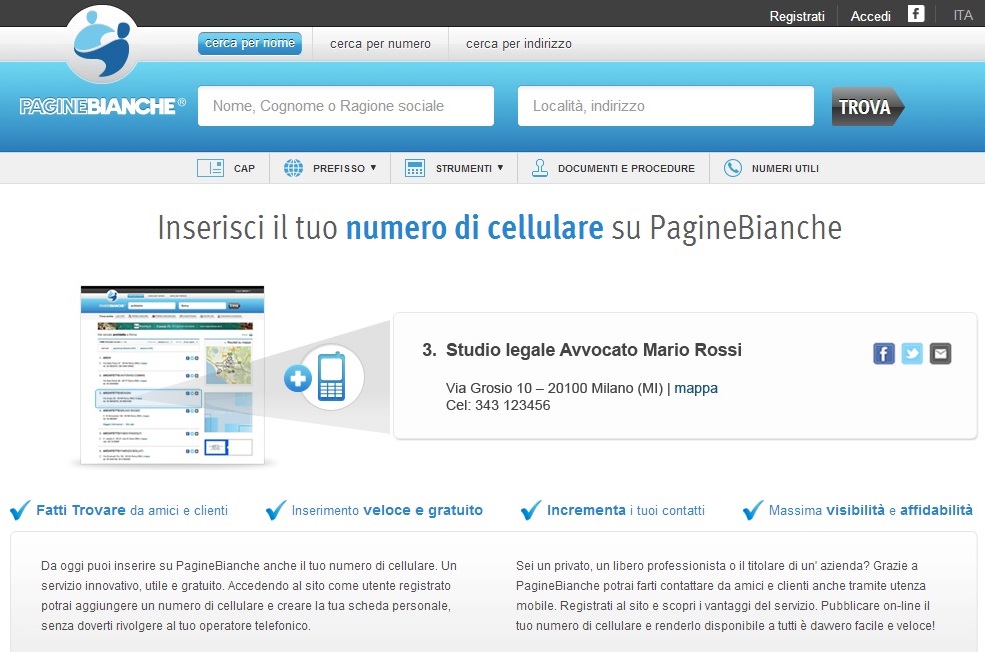
Task: Click the checkmark beside Fatti Trovare
Action: pos(20,510)
